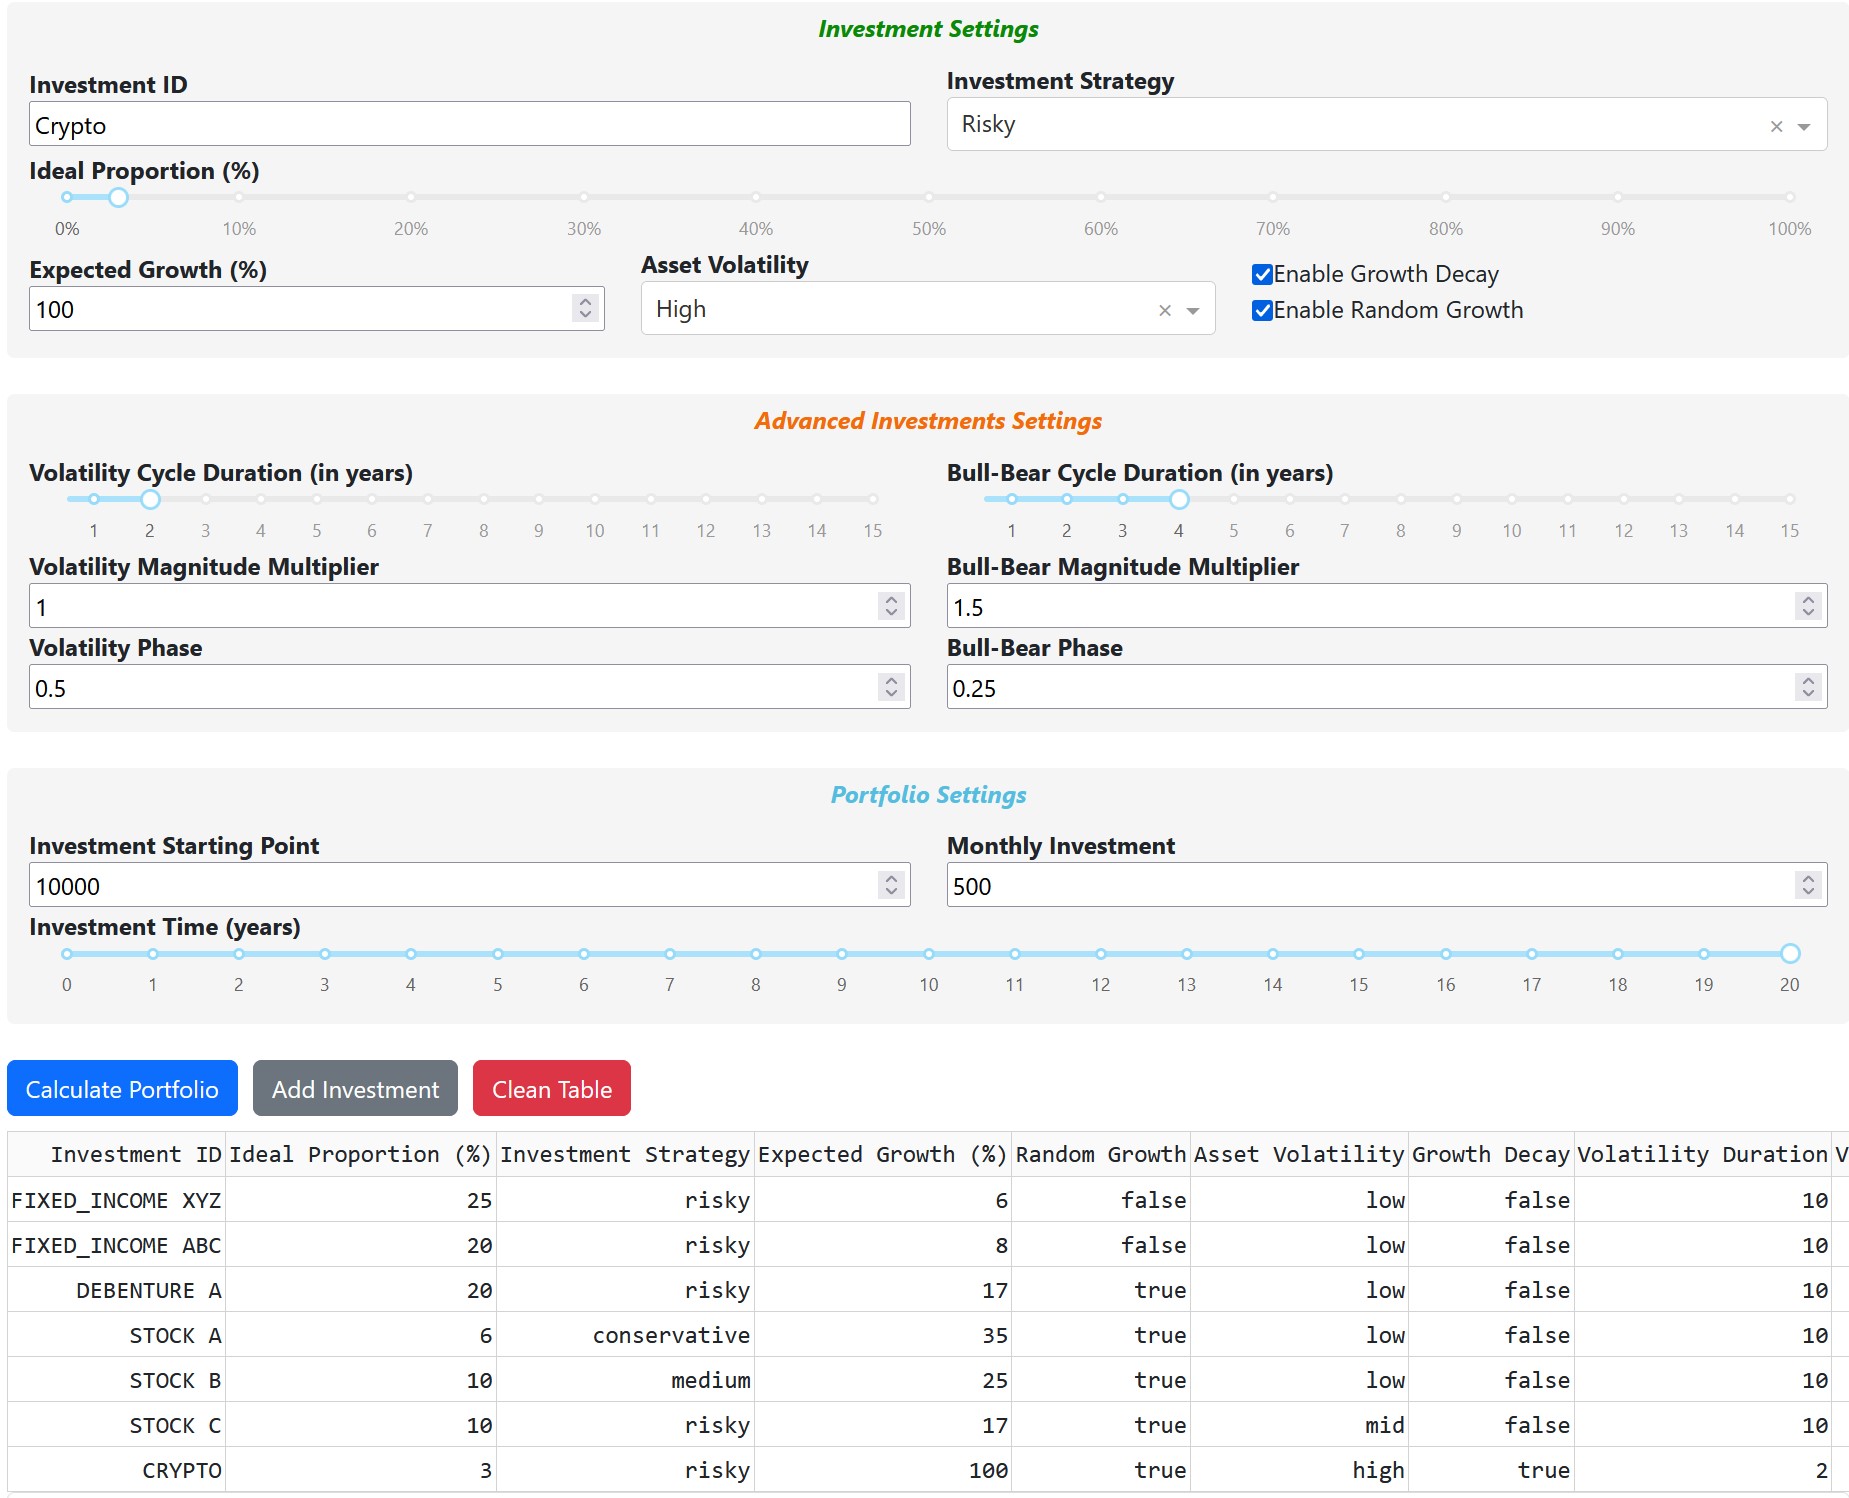Clear the Asset Volatility selection with its × icon
The width and height of the screenshot is (1849, 1498).
pos(1163,309)
